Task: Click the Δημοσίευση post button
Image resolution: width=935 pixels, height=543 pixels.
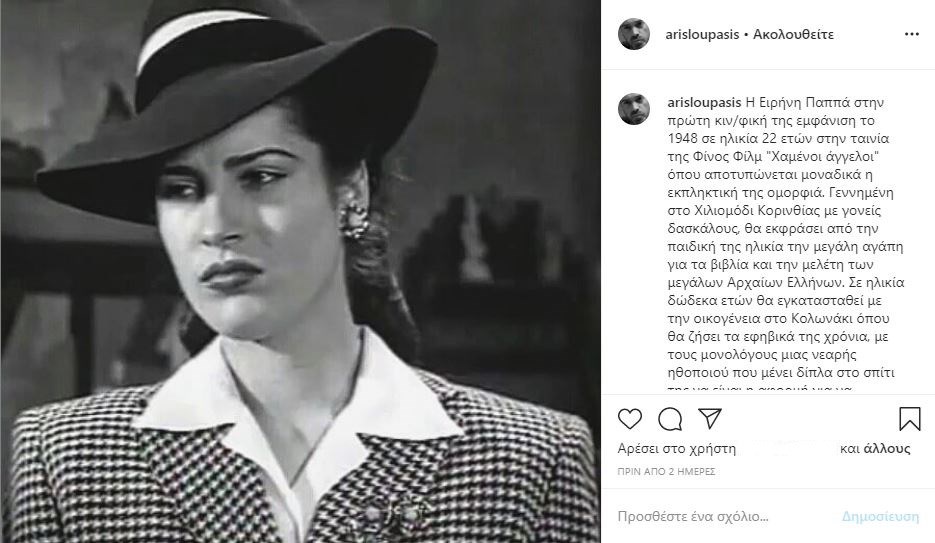Action: tap(880, 516)
